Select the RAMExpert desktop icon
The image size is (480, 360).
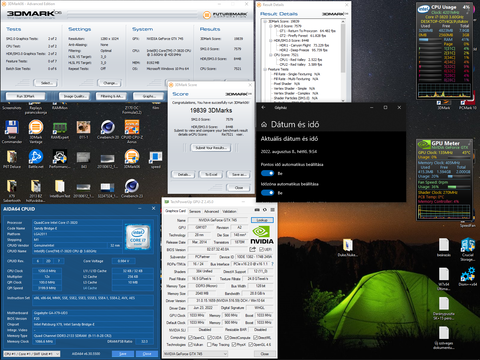[x=60, y=130]
